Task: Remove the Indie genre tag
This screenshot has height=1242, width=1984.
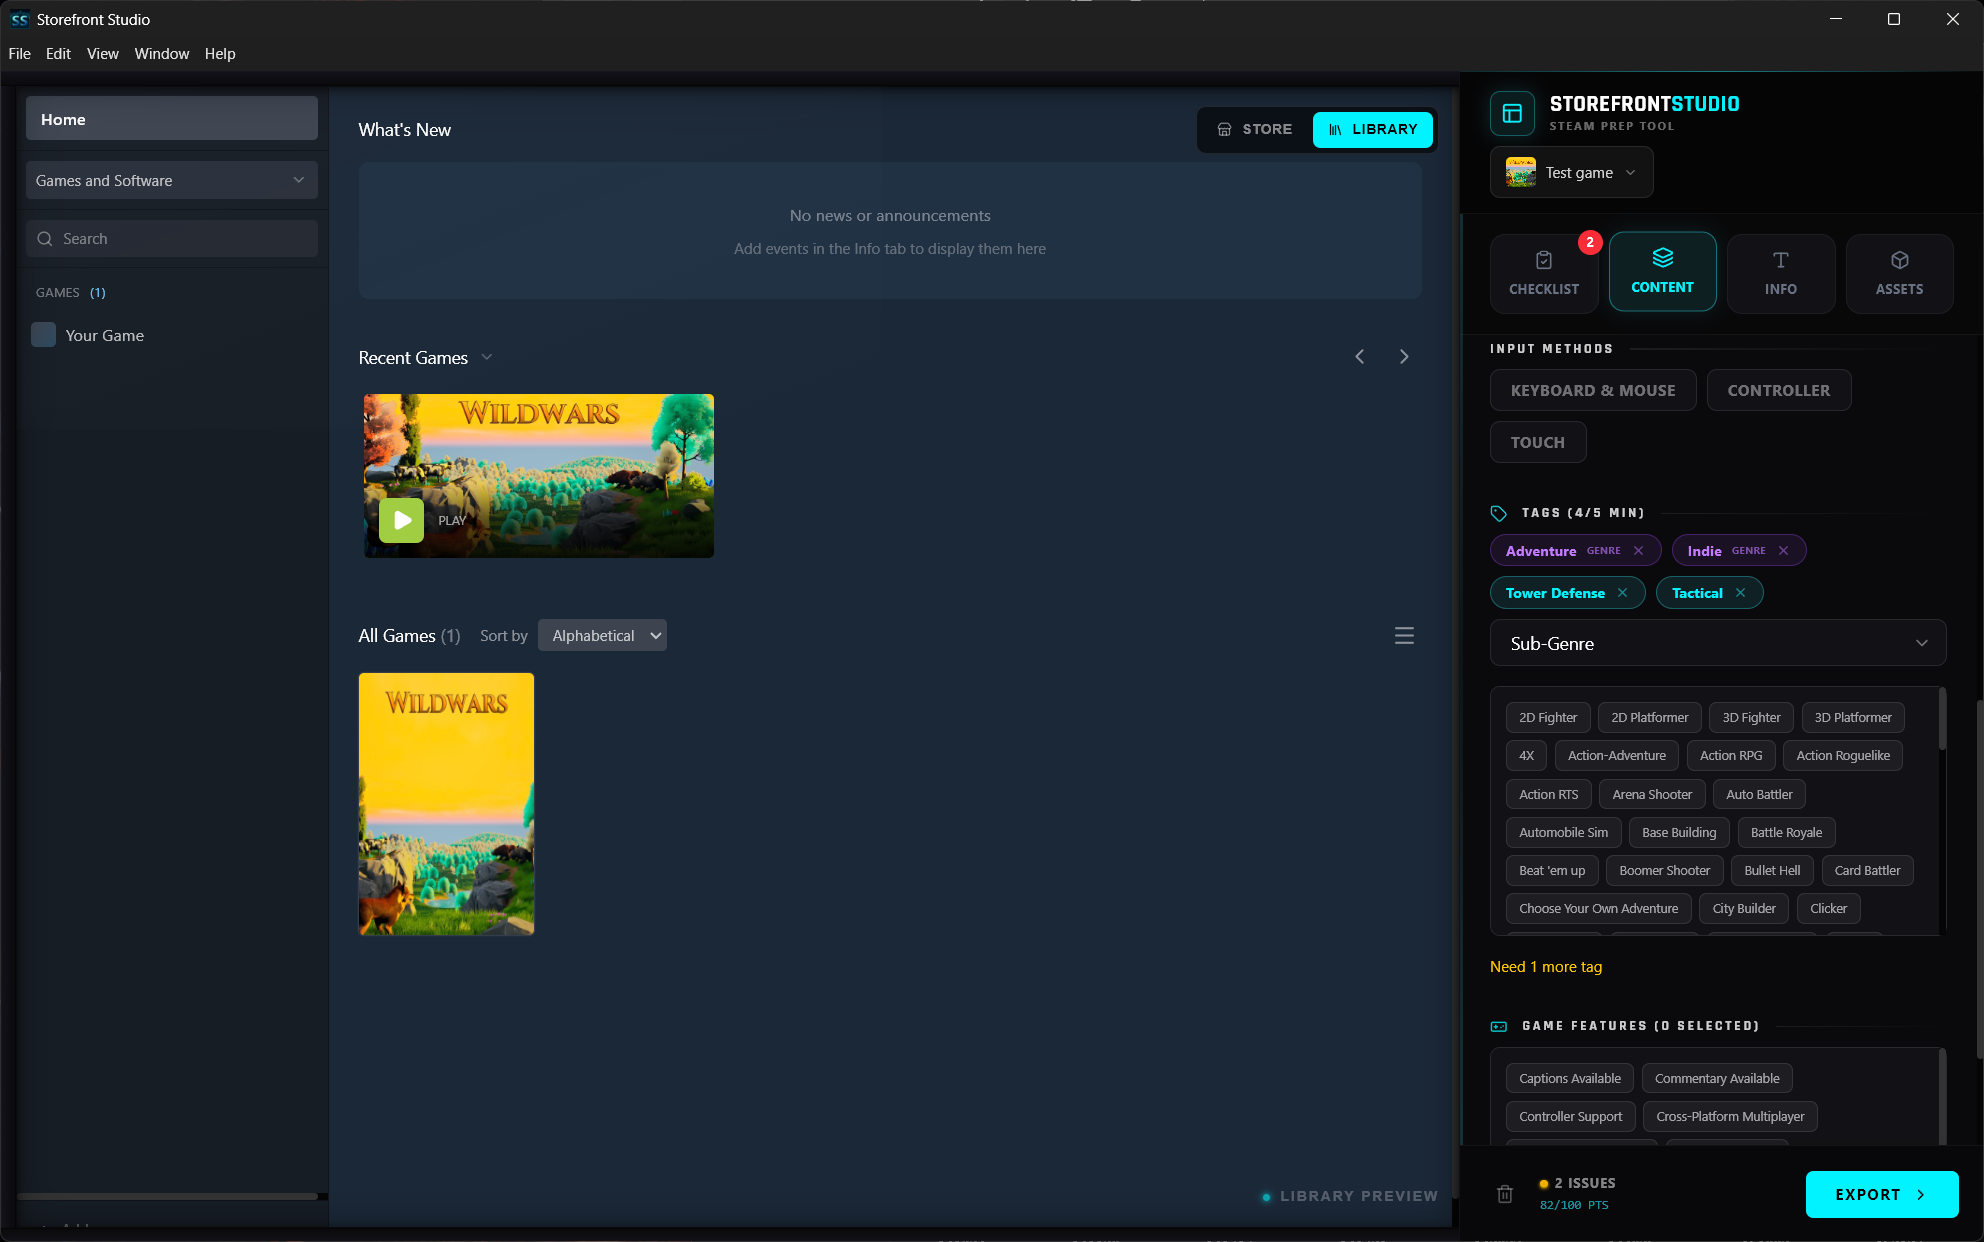Action: pyautogui.click(x=1783, y=551)
